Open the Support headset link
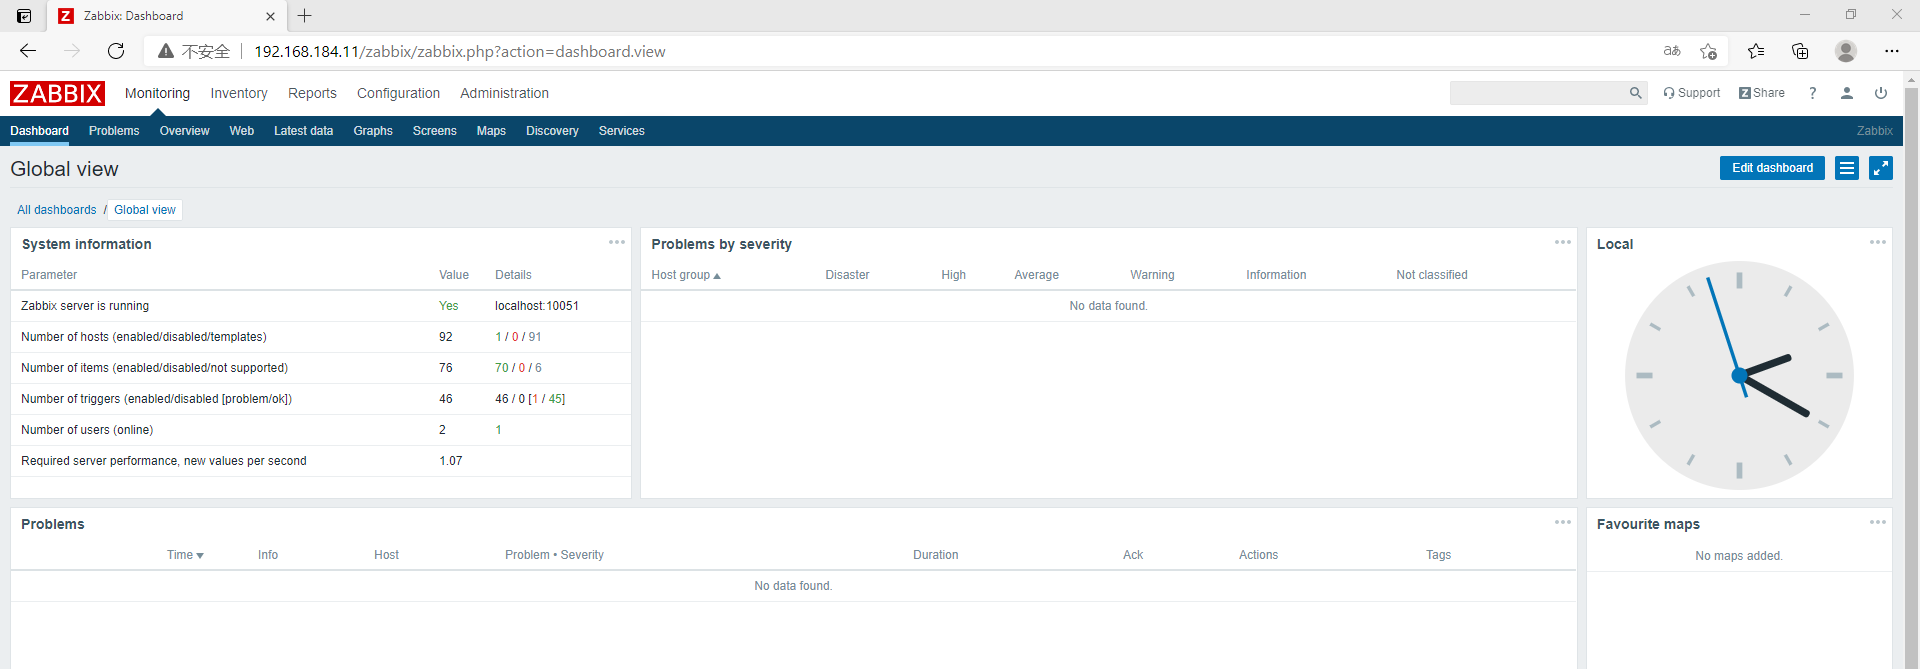The height and width of the screenshot is (669, 1920). pyautogui.click(x=1692, y=93)
